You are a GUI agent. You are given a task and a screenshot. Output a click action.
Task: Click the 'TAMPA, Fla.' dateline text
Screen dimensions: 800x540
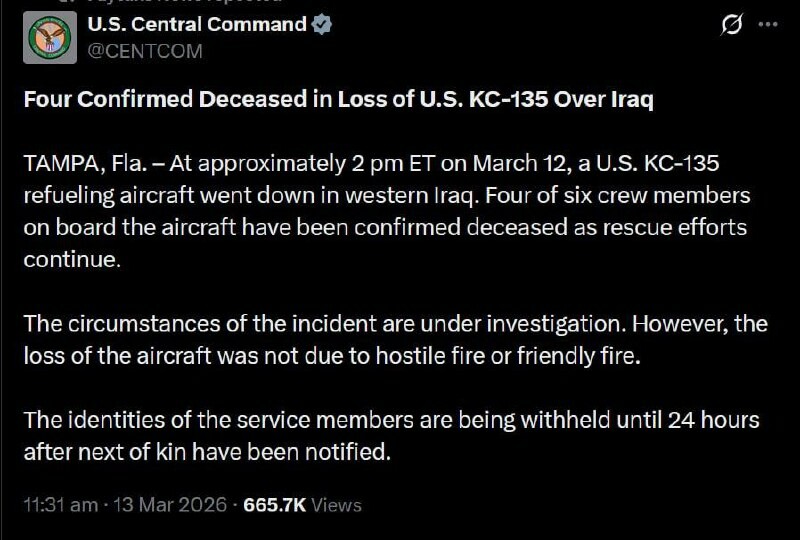pyautogui.click(x=81, y=163)
